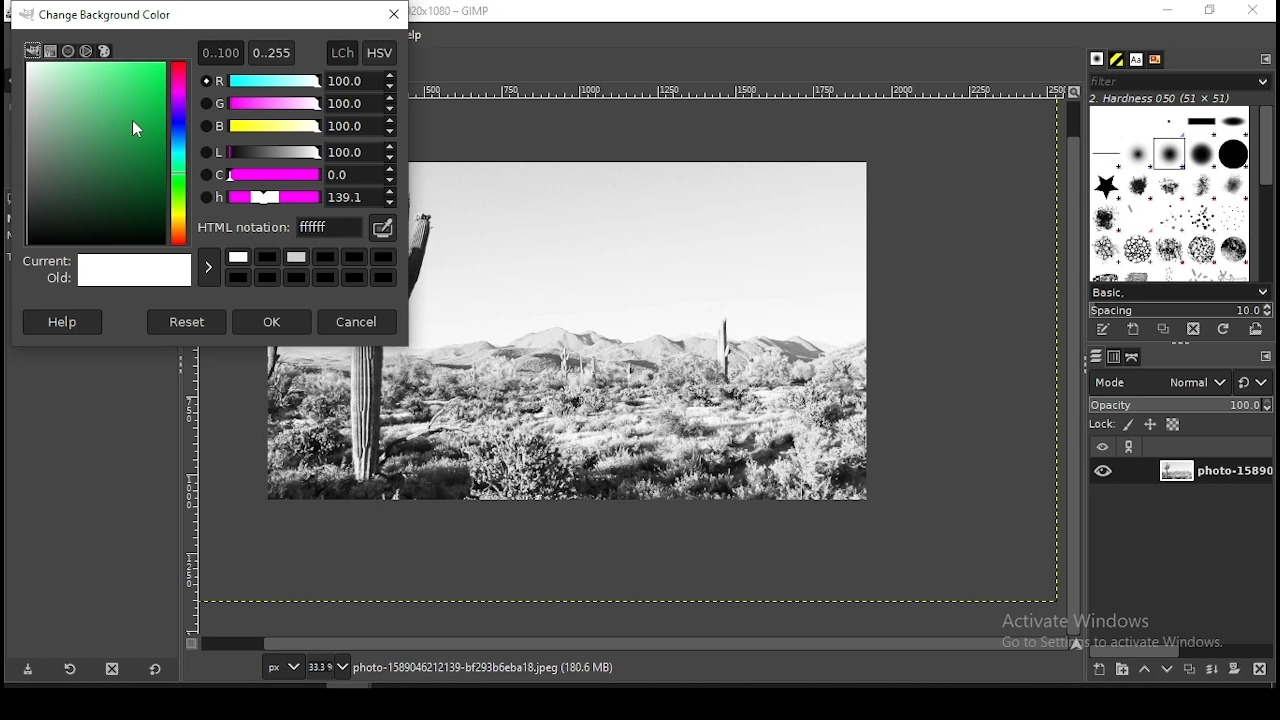This screenshot has width=1280, height=720.
Task: Switch to the watercolor color selector
Action: coord(69,51)
